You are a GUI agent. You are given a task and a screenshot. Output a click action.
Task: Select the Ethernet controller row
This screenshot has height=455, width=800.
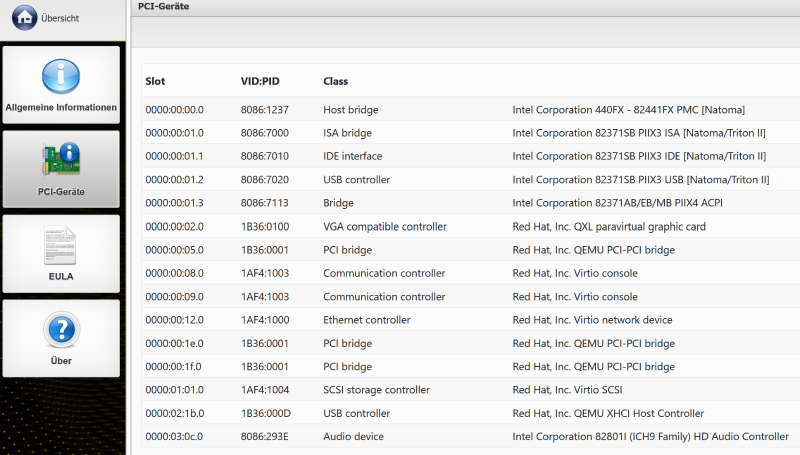point(366,320)
